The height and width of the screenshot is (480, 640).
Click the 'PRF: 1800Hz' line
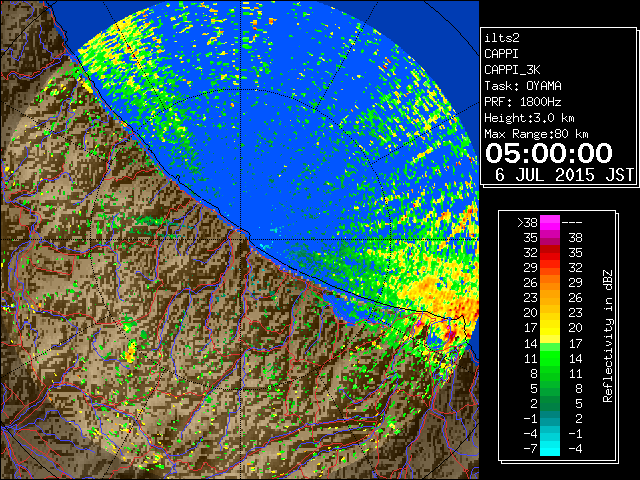523,102
